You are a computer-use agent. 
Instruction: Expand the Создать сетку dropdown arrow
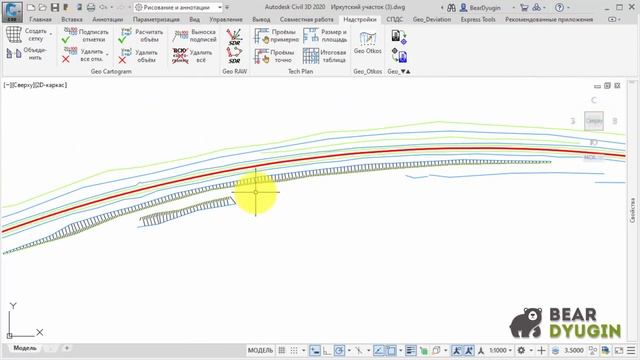(x=51, y=35)
